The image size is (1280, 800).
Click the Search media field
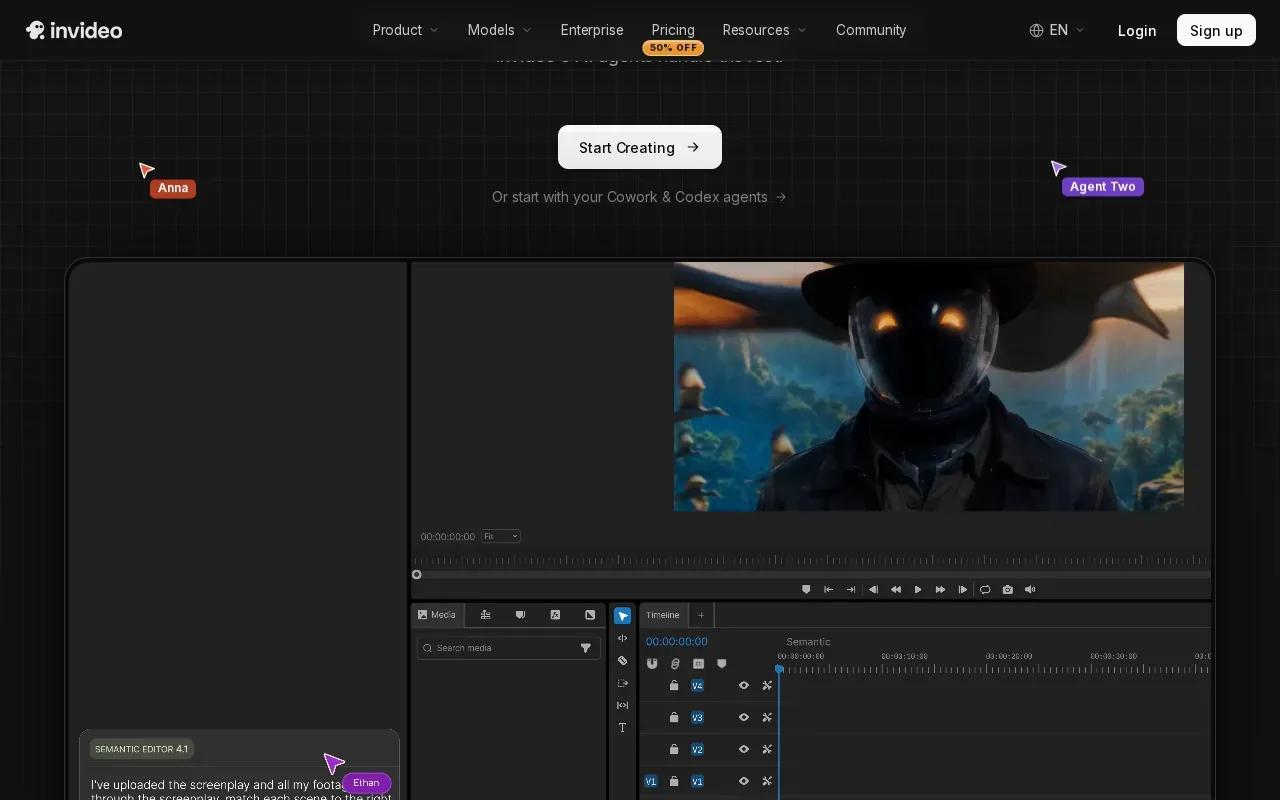click(509, 648)
